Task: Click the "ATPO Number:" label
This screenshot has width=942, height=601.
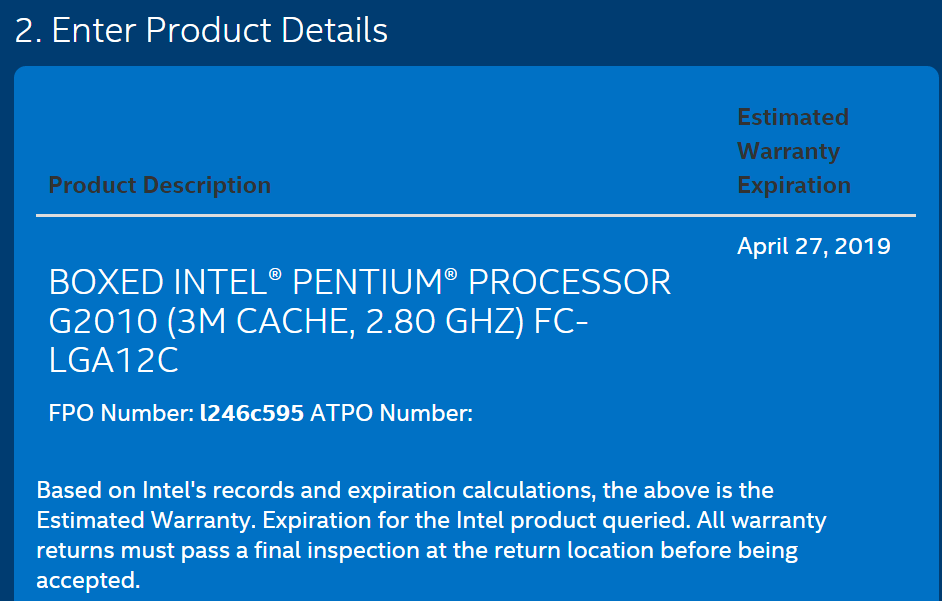Action: (391, 413)
